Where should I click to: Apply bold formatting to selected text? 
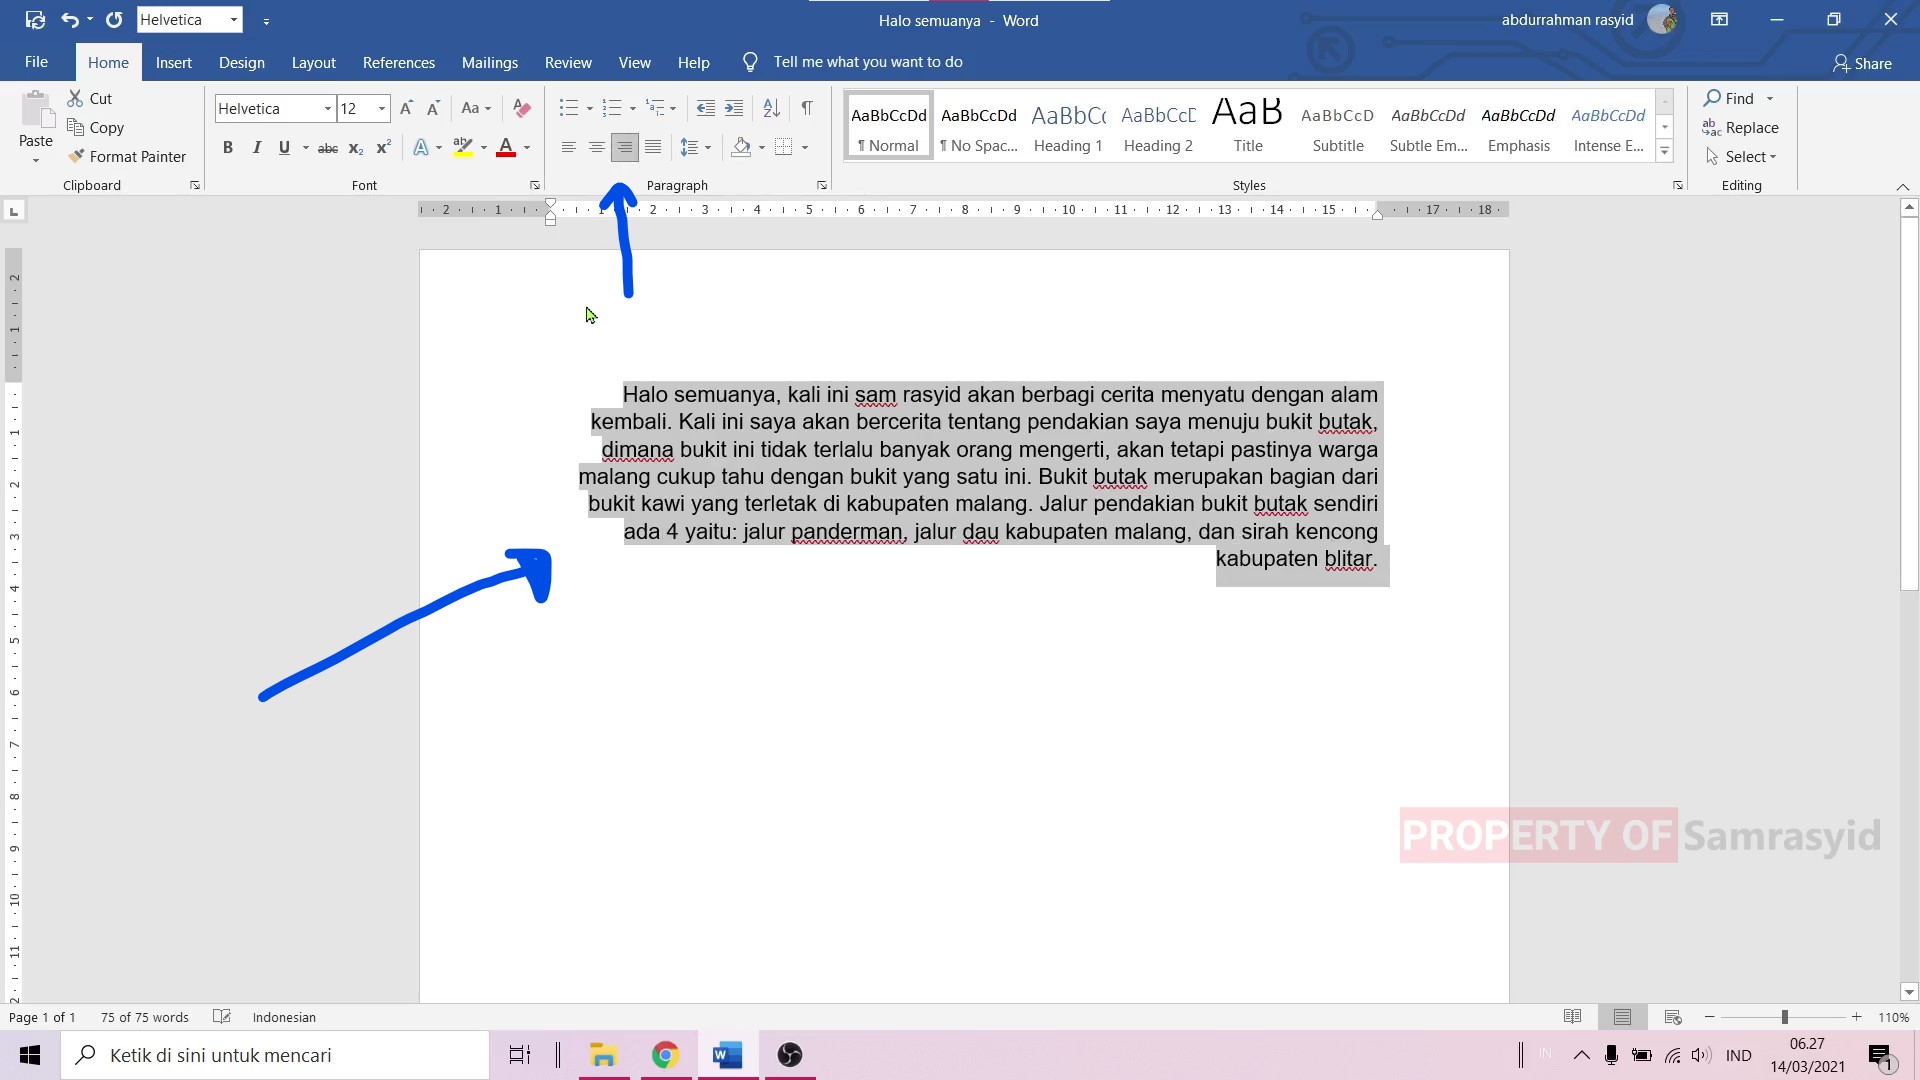(228, 147)
